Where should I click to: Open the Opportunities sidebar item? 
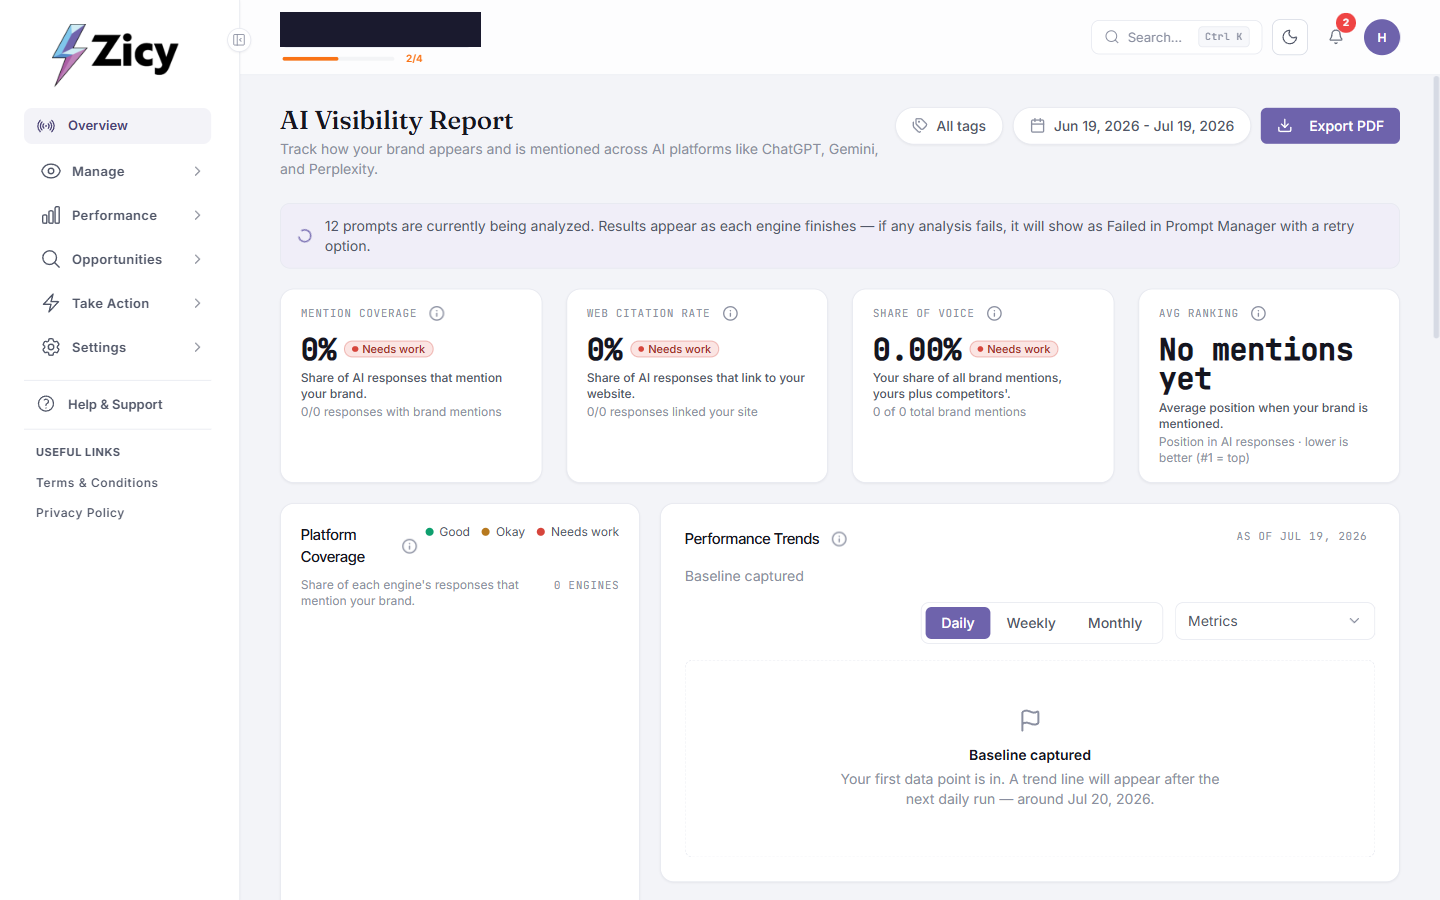point(117,259)
